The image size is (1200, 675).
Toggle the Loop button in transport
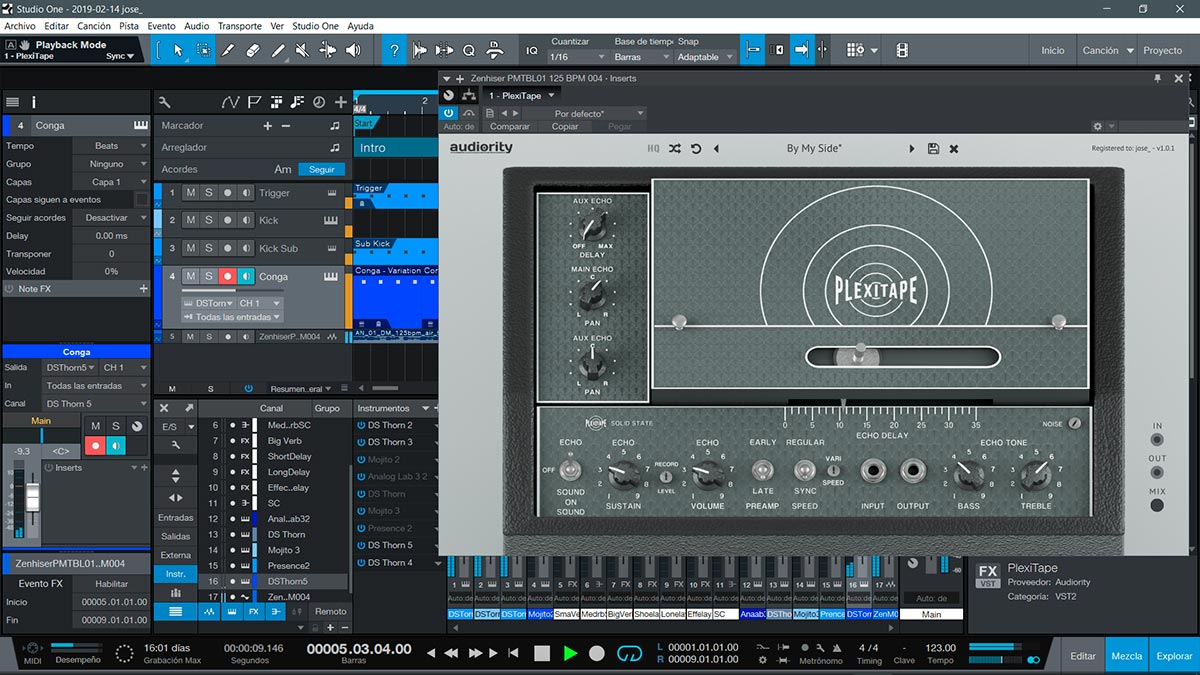(629, 653)
